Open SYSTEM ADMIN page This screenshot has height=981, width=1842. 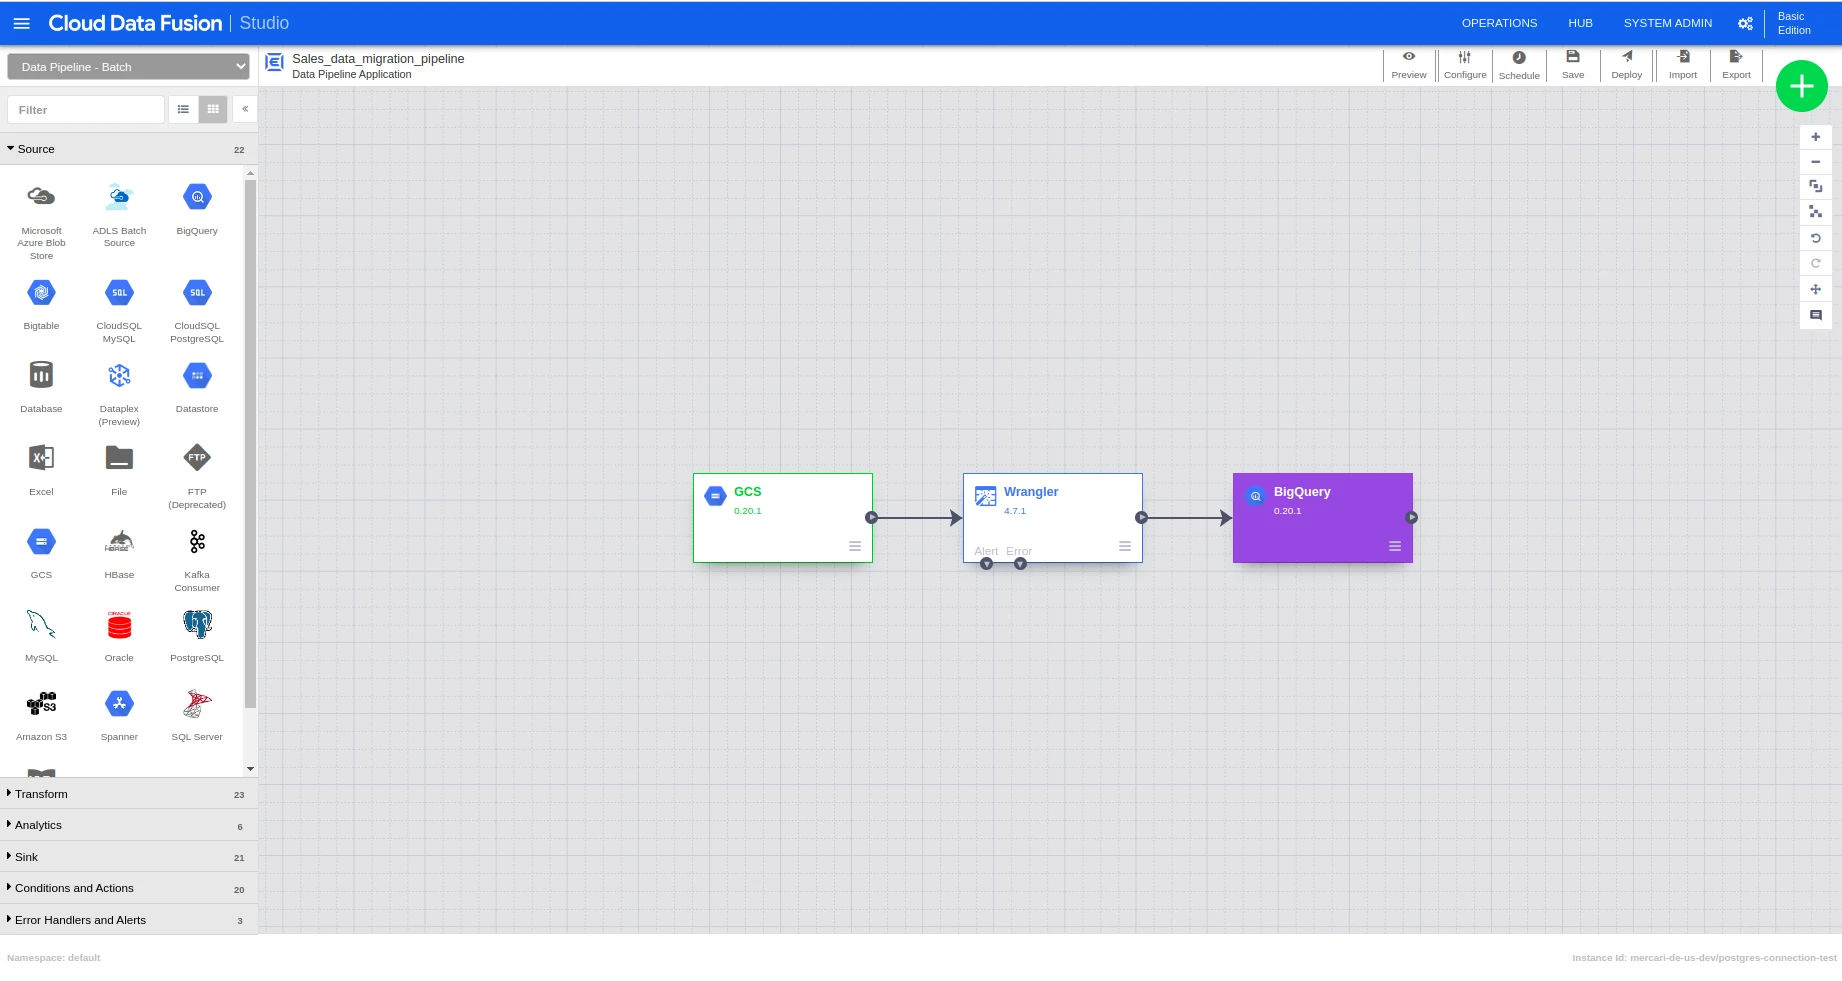tap(1667, 23)
